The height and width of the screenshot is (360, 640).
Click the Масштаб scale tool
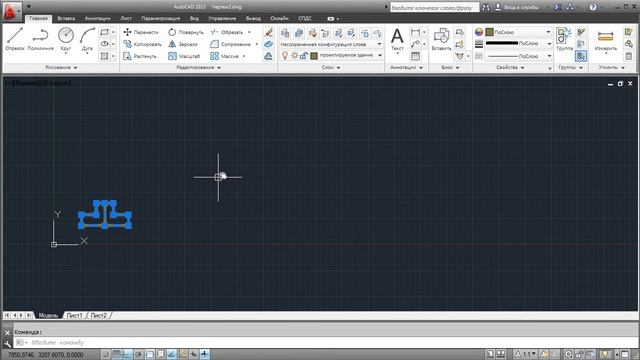tap(184, 56)
